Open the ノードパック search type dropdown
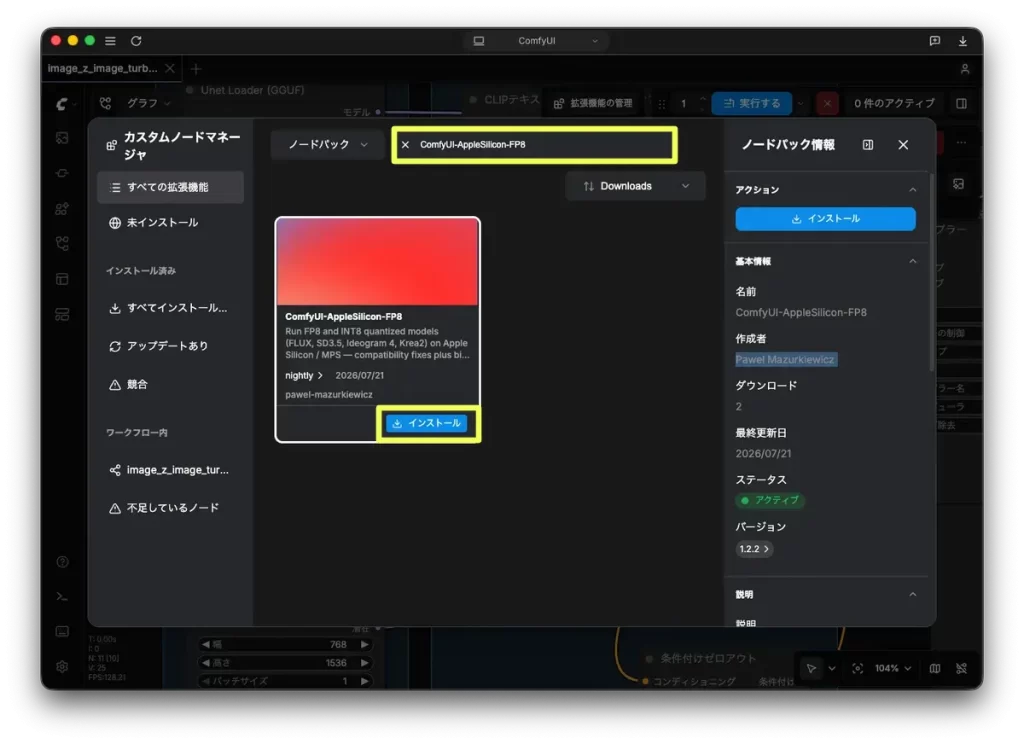This screenshot has height=744, width=1024. point(328,144)
